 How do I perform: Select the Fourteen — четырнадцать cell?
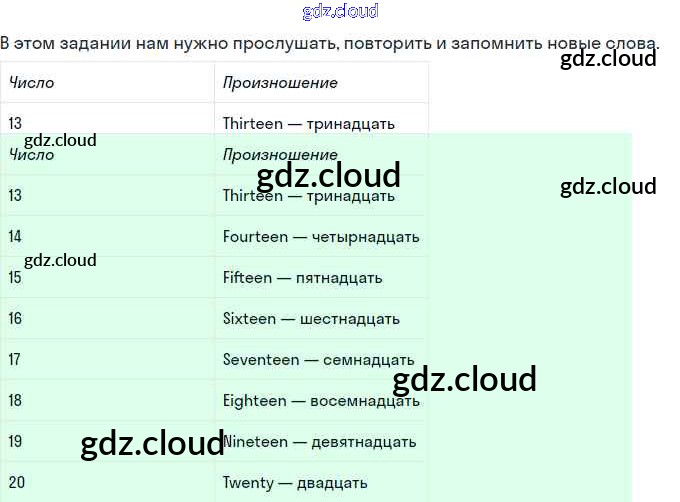click(321, 237)
